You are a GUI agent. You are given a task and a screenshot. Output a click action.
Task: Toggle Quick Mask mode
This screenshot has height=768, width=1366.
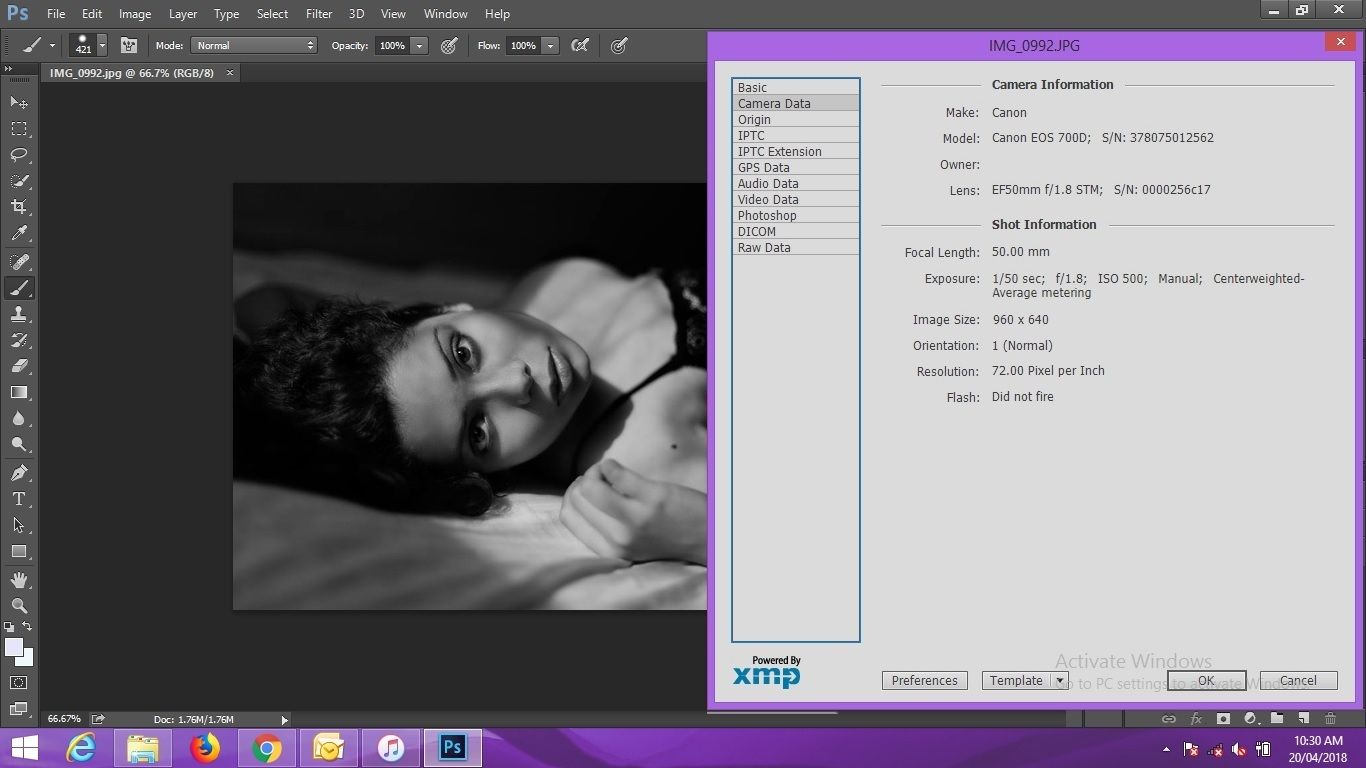click(x=19, y=682)
